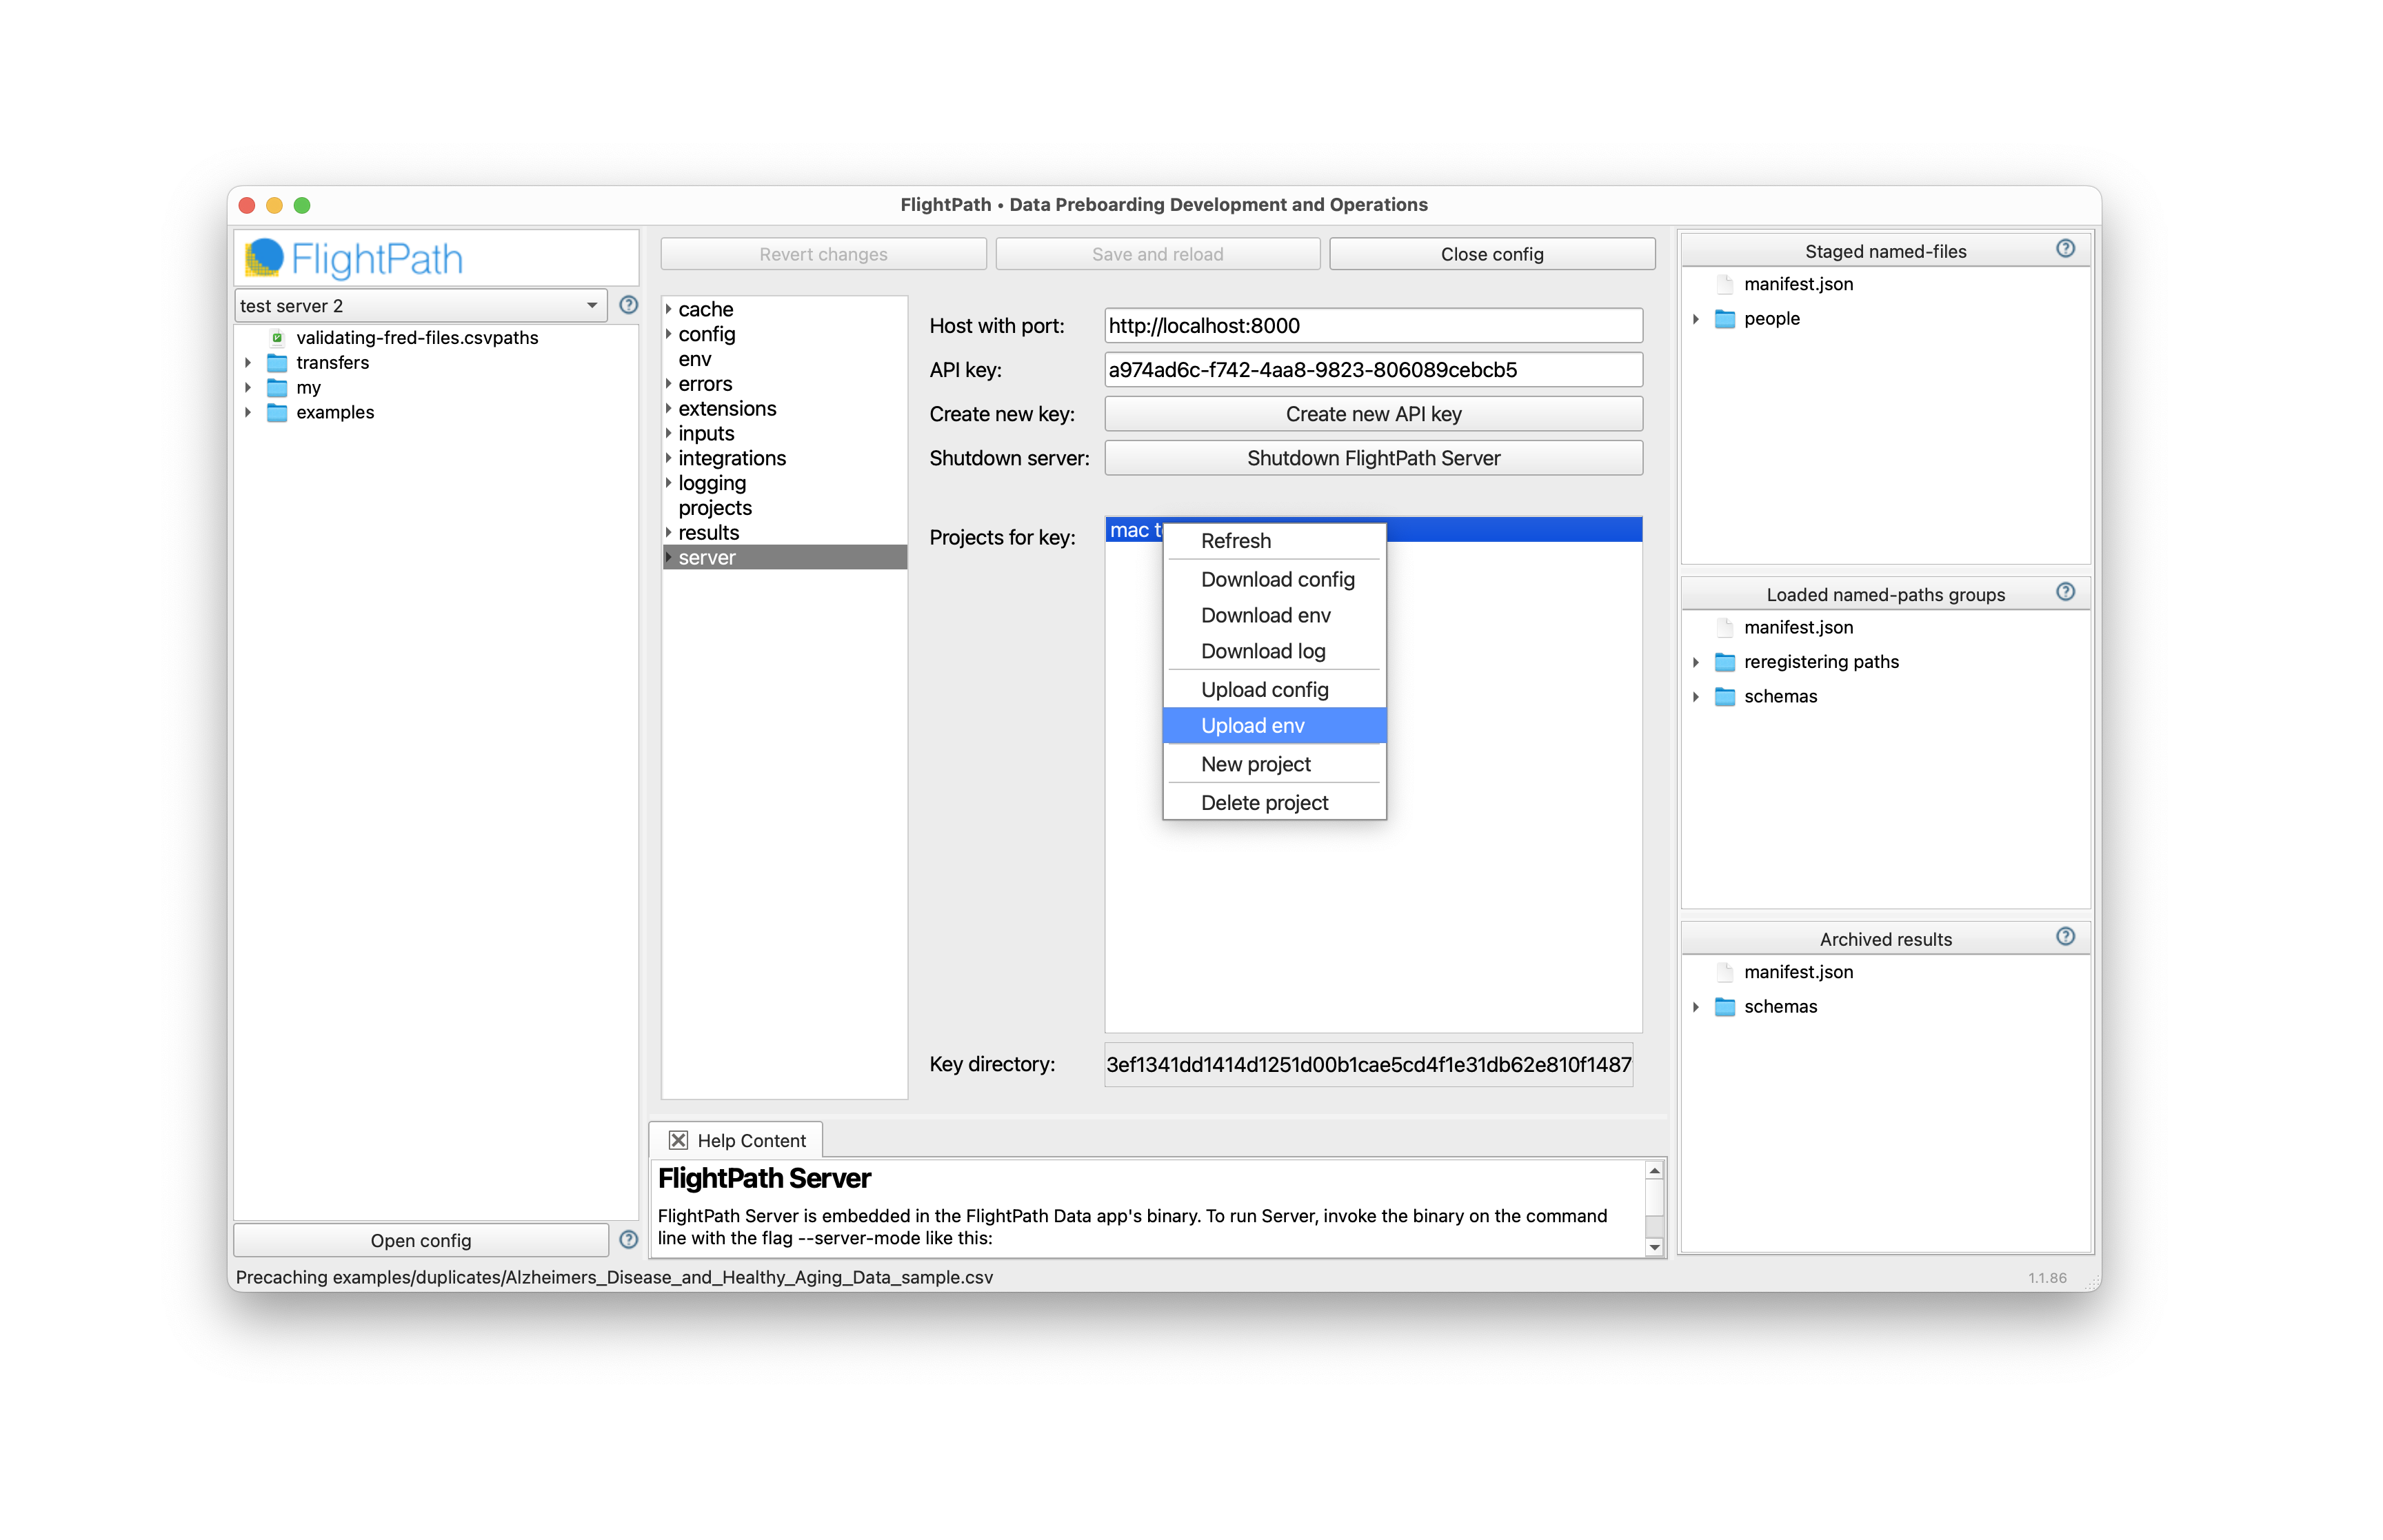Pick Delete project in context menu

pyautogui.click(x=1264, y=803)
